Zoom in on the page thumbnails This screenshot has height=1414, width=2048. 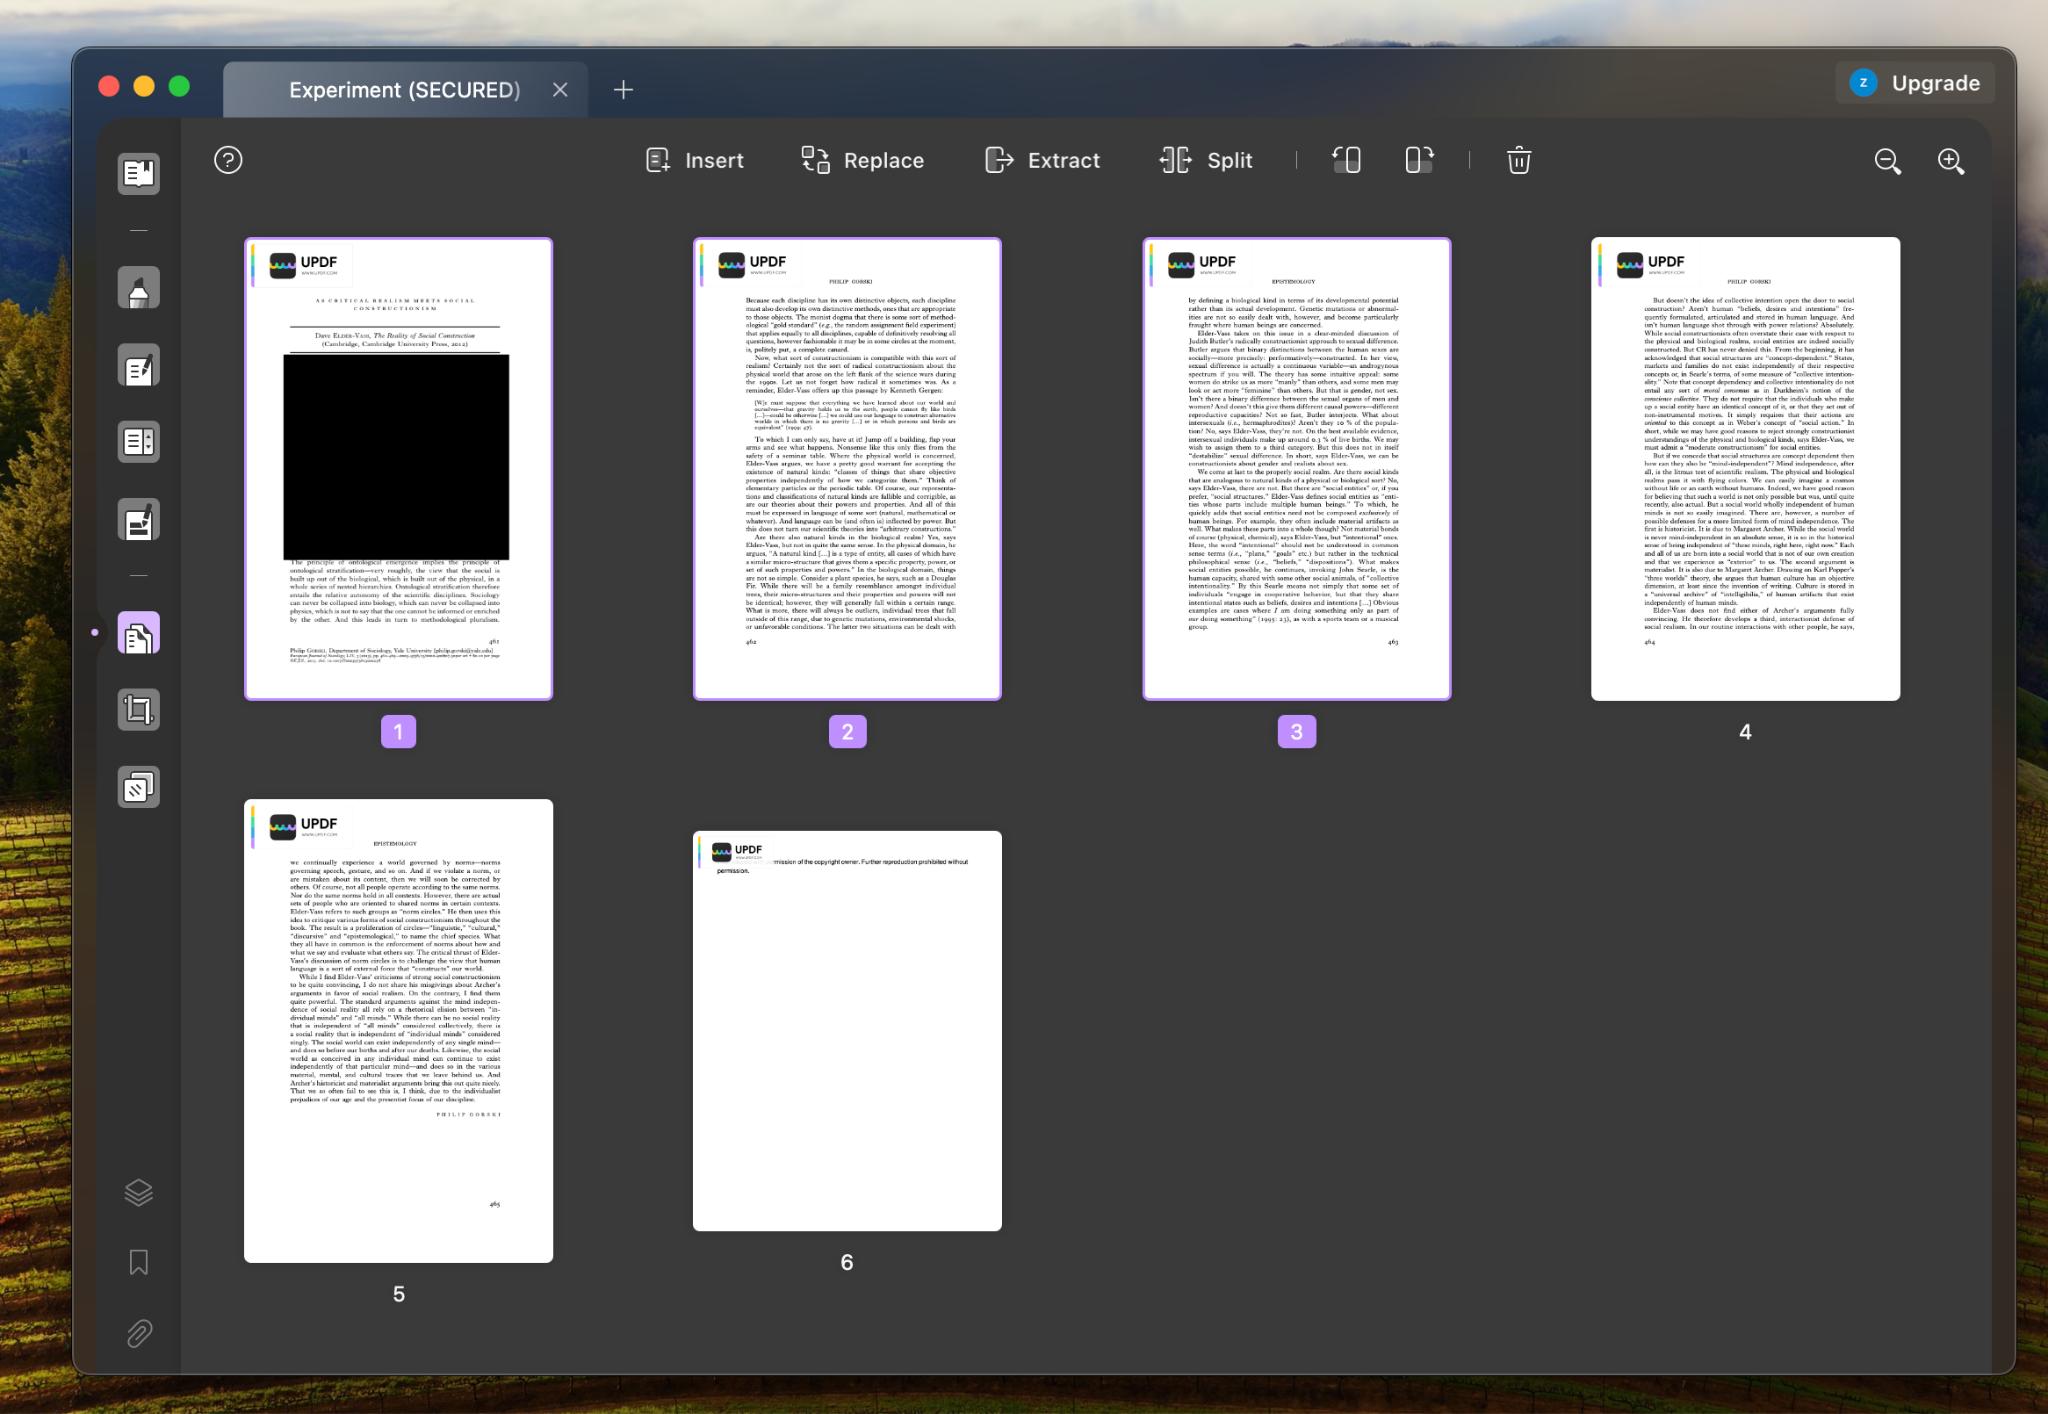coord(1950,160)
